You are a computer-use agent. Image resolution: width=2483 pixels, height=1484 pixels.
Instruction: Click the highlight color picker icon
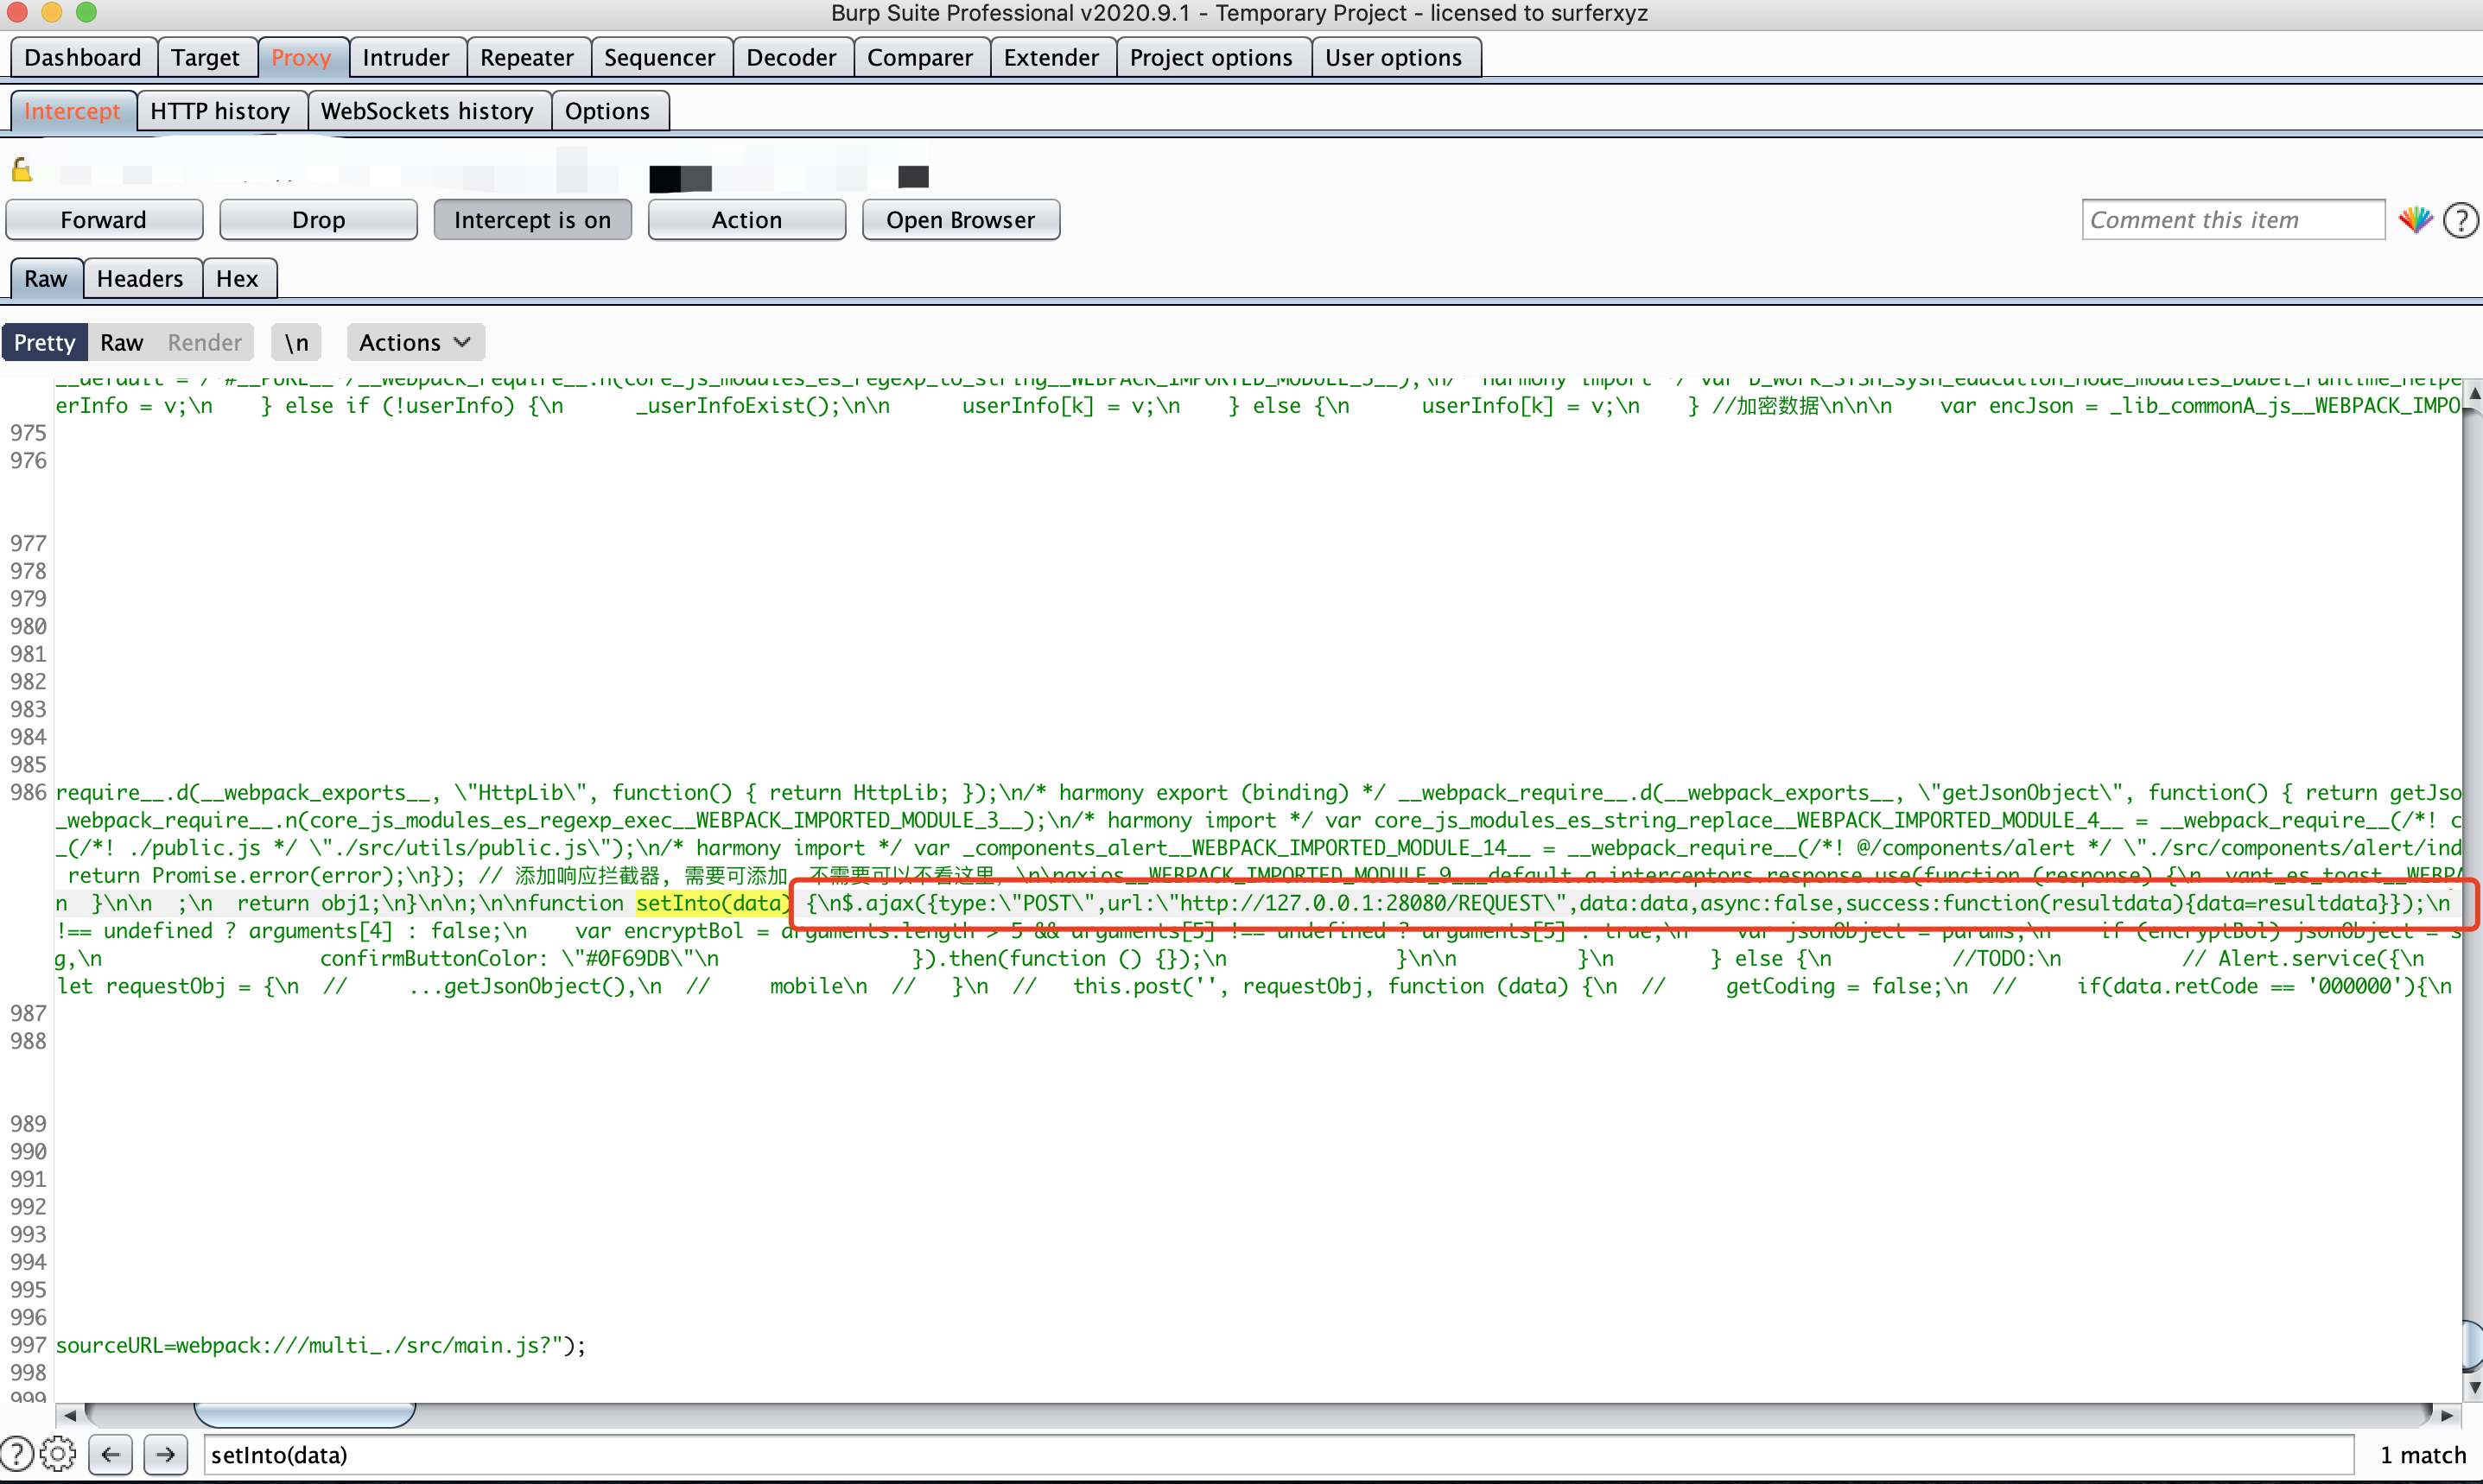2415,220
